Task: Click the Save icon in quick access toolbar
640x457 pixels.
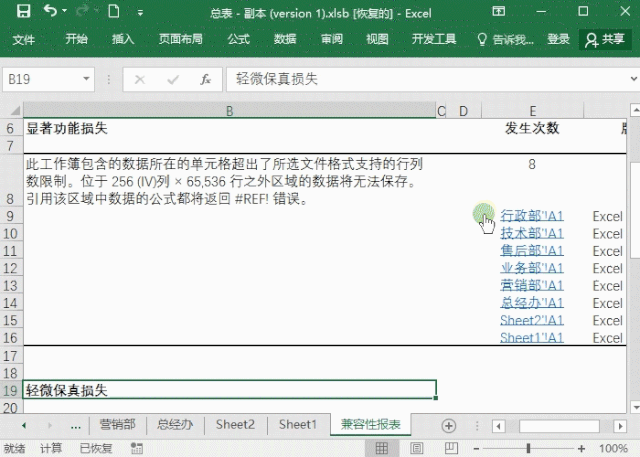Action: (23, 11)
